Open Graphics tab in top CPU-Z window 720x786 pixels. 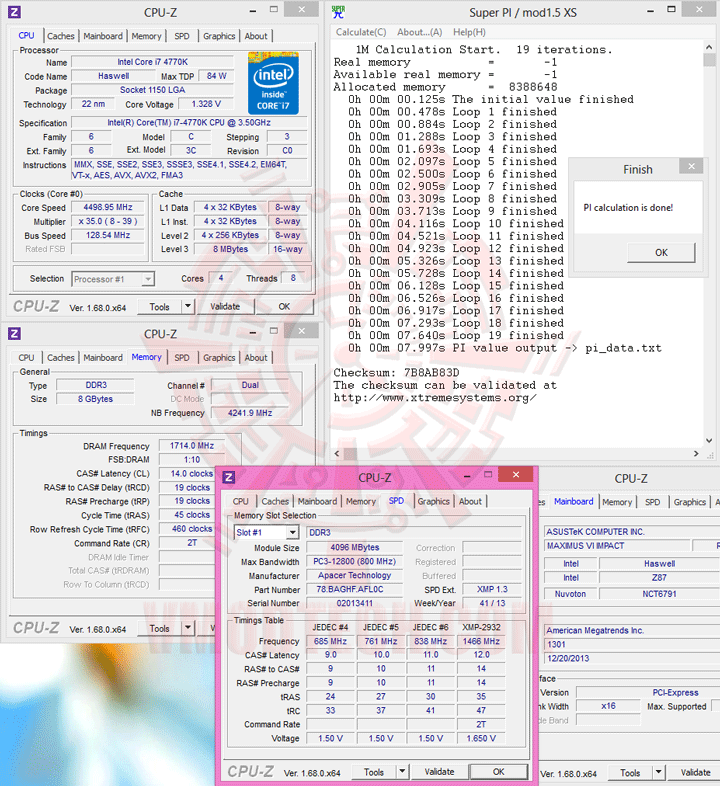219,36
